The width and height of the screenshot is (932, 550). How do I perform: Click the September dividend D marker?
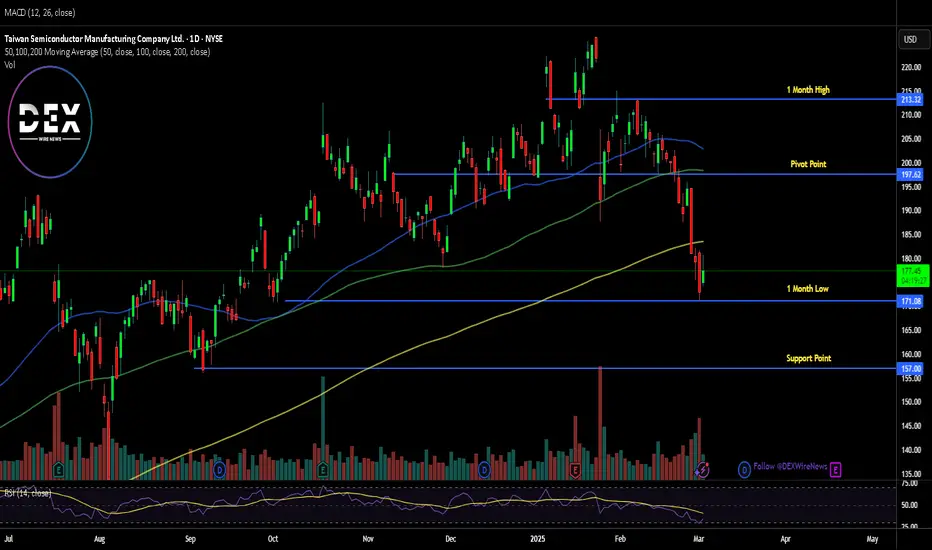[x=219, y=470]
